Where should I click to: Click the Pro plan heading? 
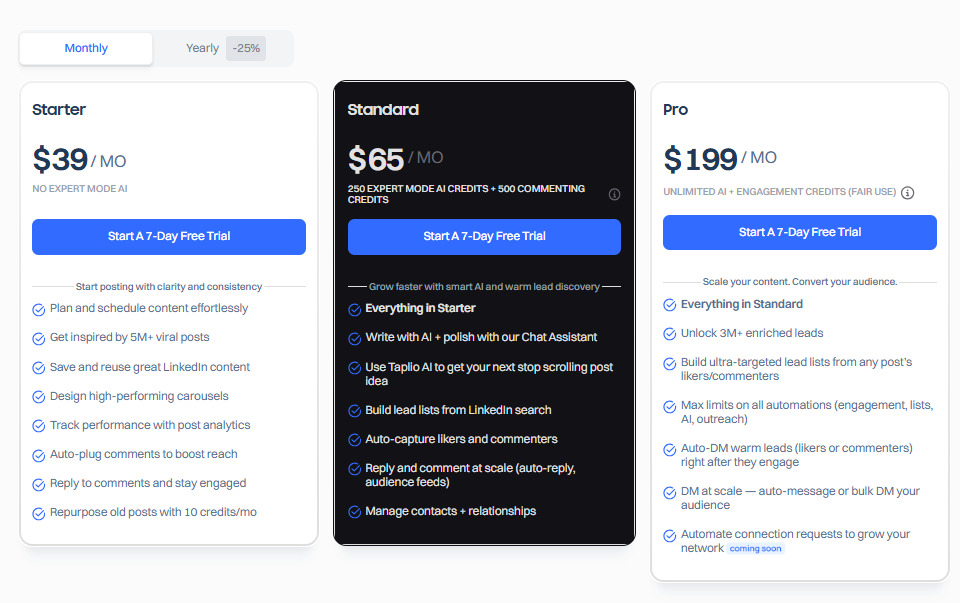click(676, 110)
